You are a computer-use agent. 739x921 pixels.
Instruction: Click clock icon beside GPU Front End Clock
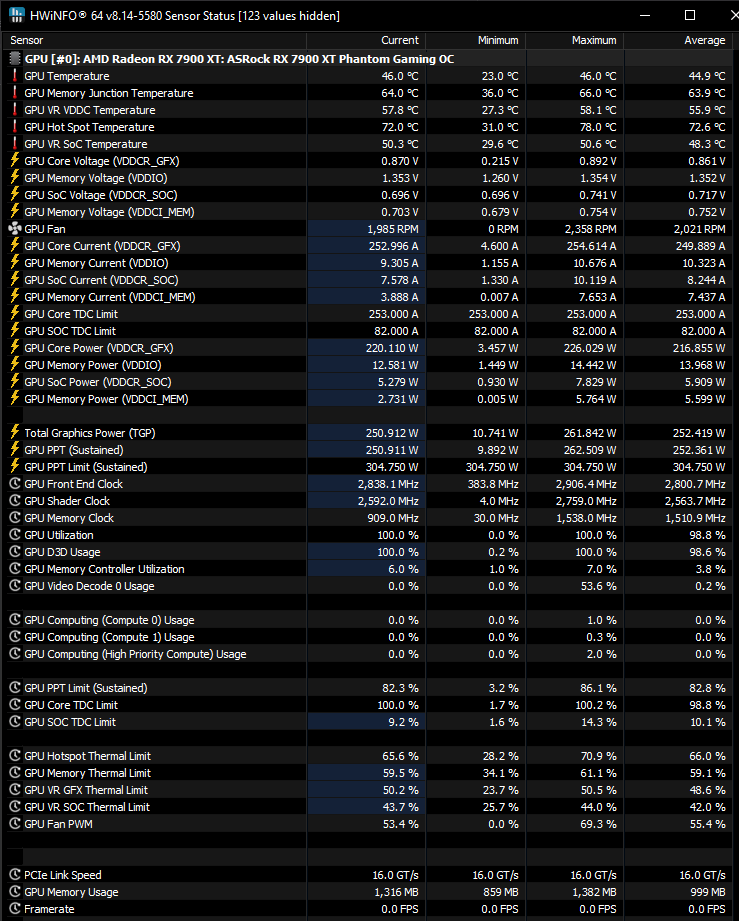(x=15, y=483)
